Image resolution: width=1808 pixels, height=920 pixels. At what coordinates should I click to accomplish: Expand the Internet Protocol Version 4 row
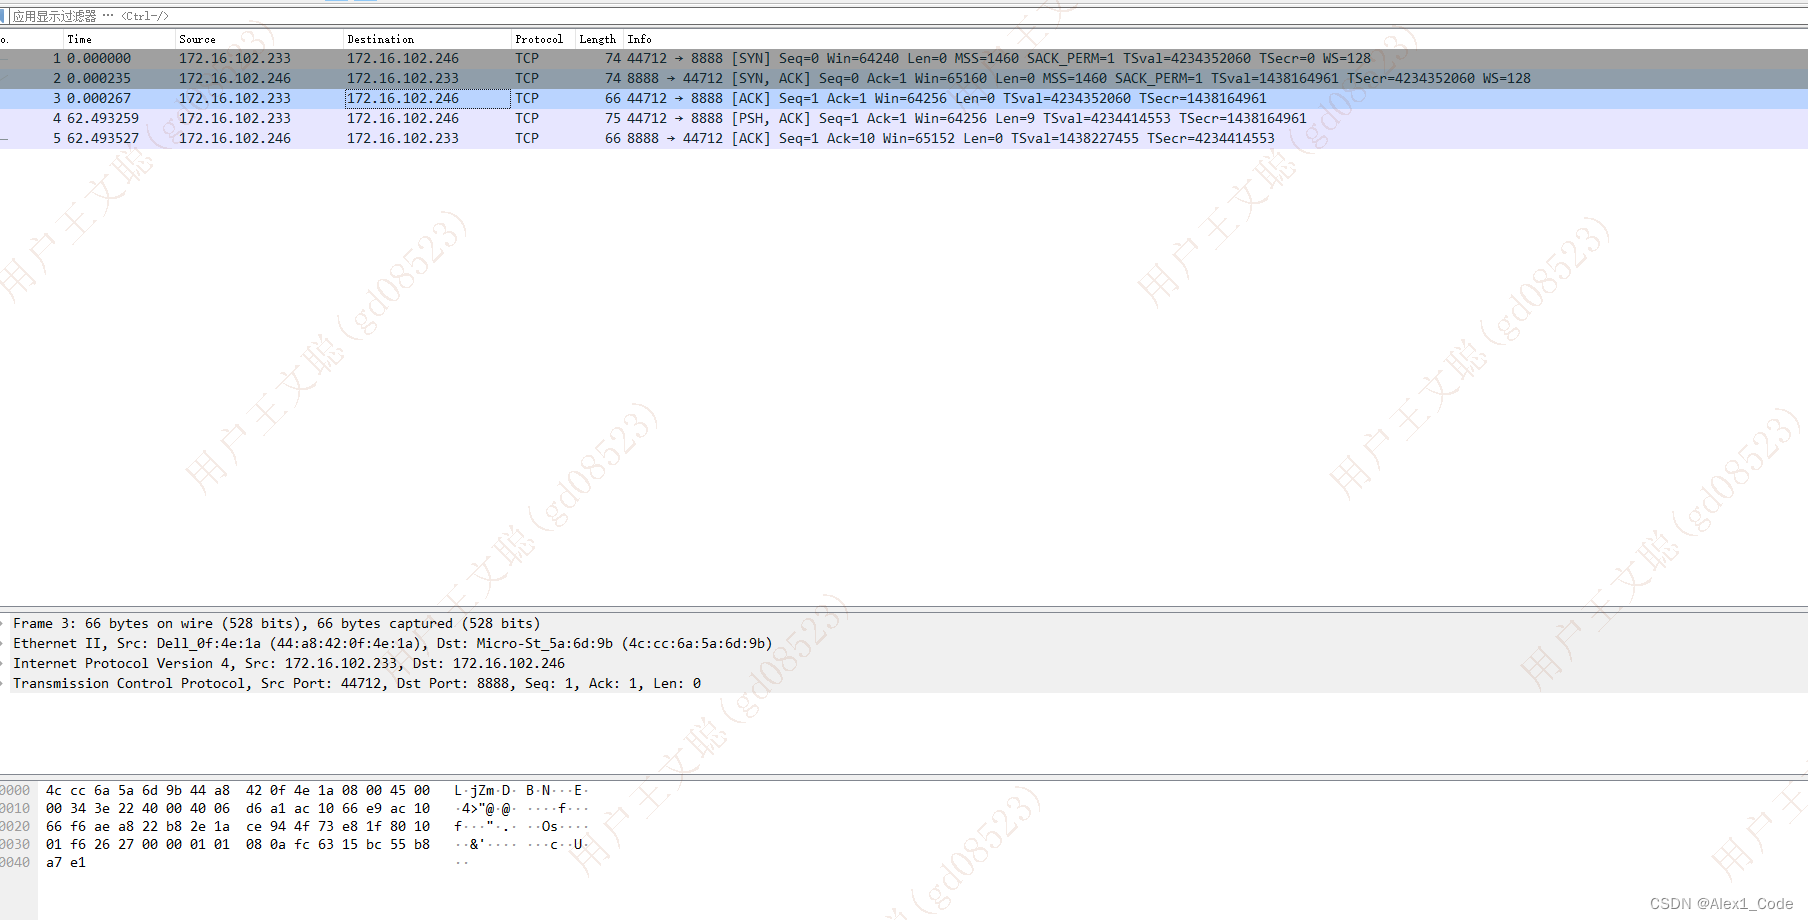4,664
